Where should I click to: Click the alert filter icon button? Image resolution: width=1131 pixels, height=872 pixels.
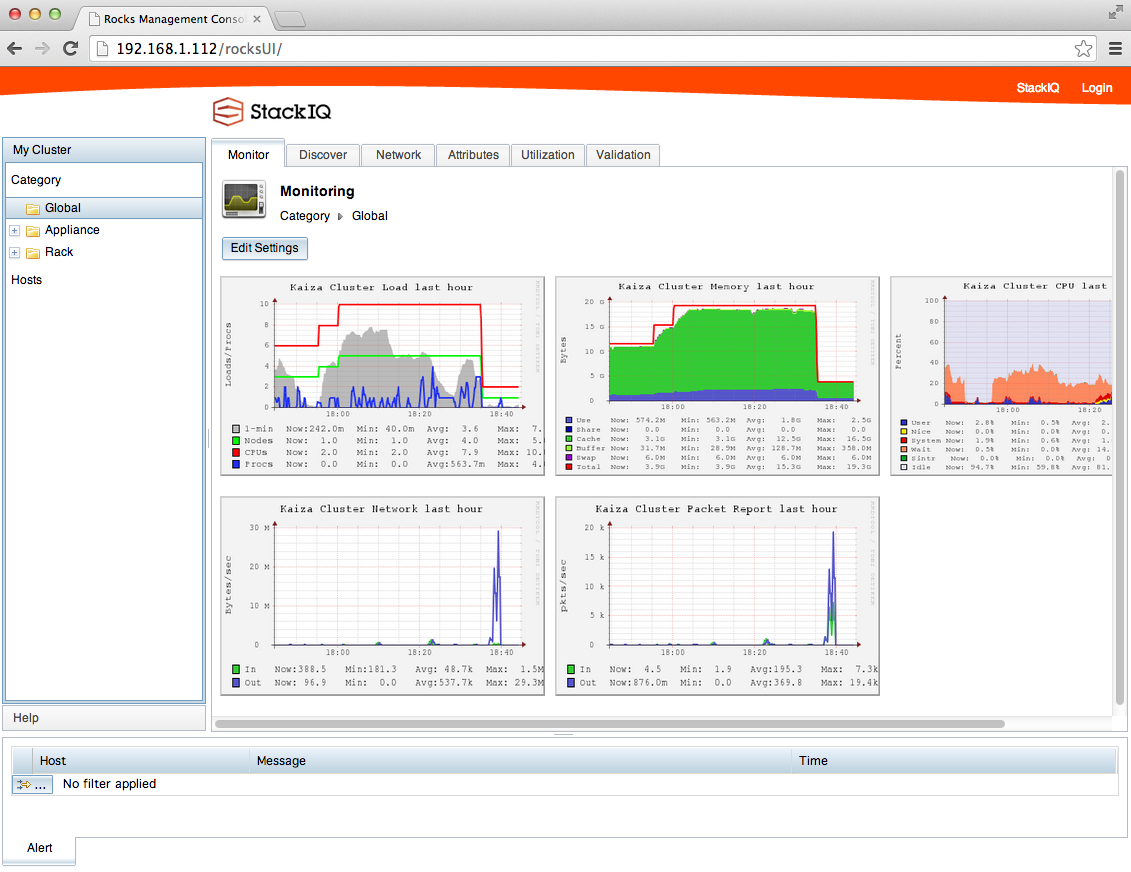pyautogui.click(x=32, y=785)
